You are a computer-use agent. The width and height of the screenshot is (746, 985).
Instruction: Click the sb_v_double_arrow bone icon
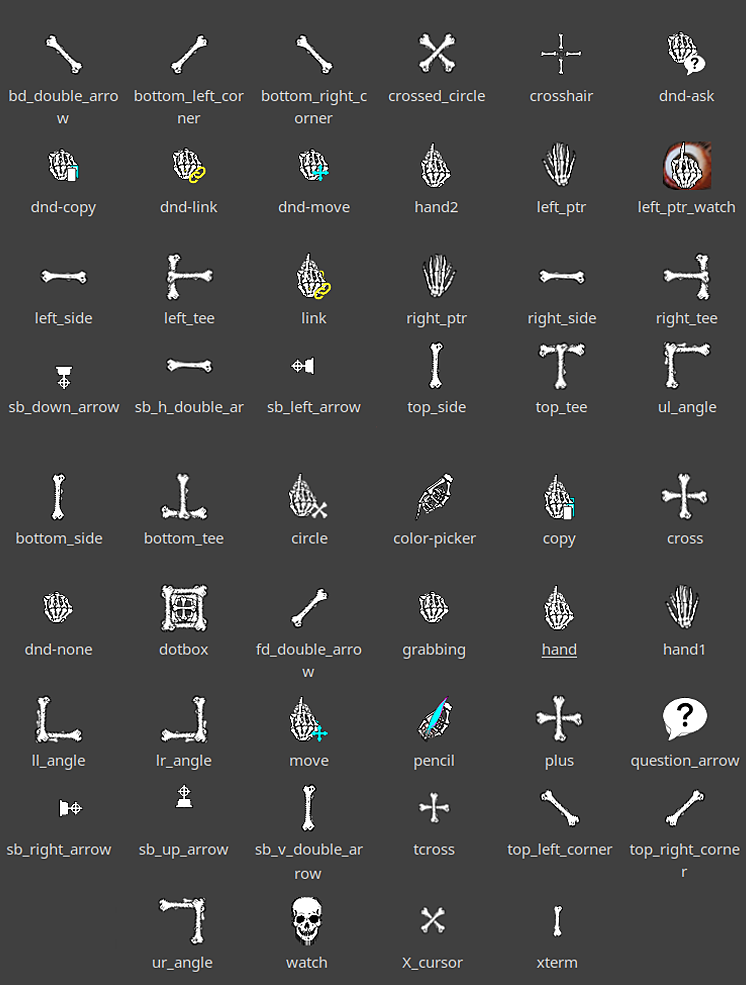[x=308, y=808]
